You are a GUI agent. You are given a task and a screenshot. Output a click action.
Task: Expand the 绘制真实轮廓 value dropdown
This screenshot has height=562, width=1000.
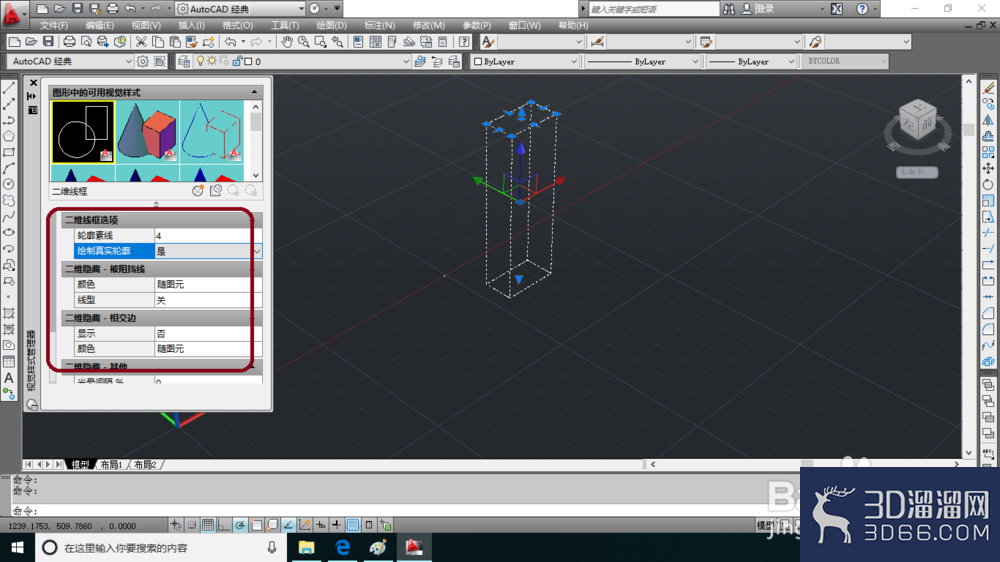point(256,251)
